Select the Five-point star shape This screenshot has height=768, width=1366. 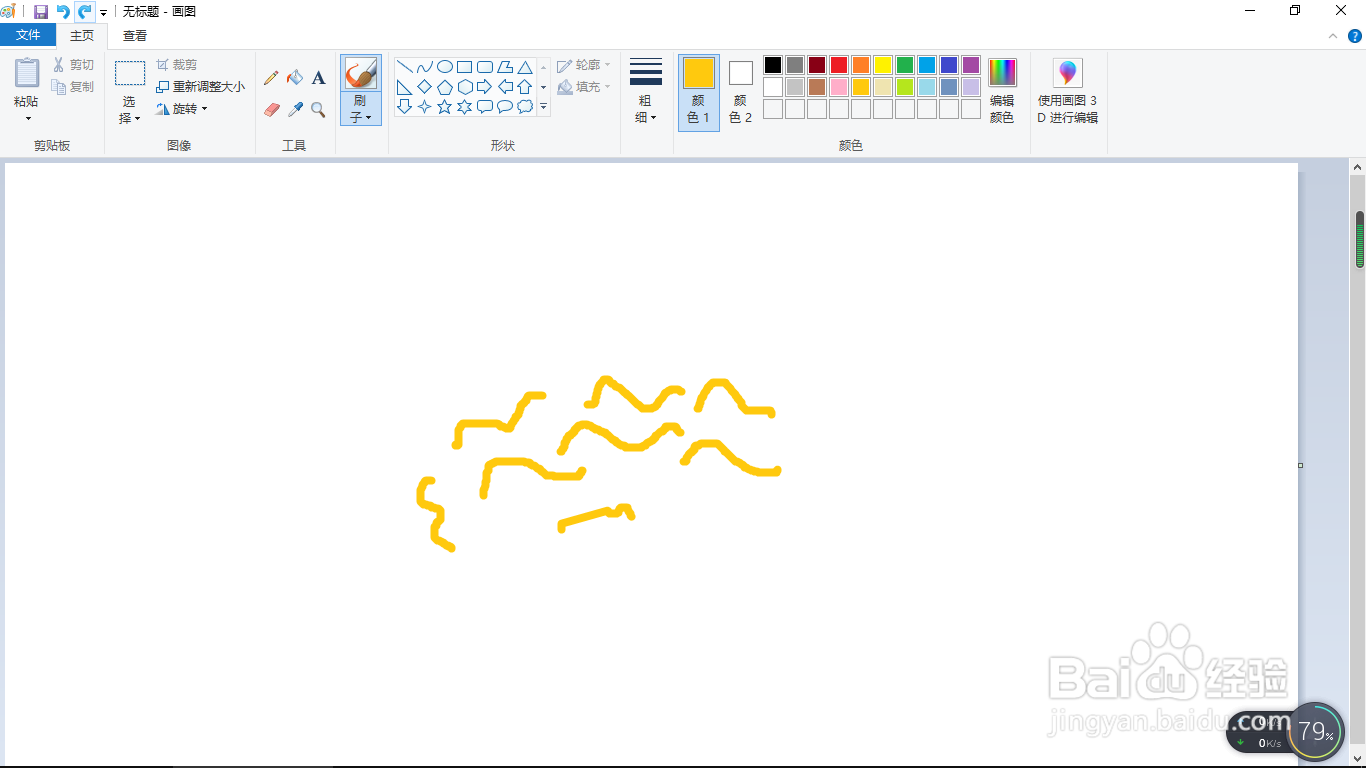click(445, 106)
